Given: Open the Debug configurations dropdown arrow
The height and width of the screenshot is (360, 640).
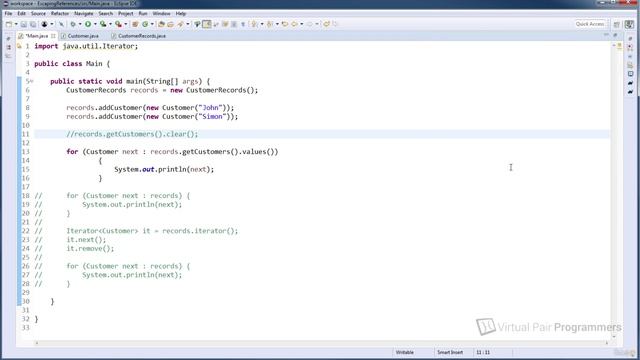Looking at the screenshot, I should pyautogui.click(x=80, y=24).
